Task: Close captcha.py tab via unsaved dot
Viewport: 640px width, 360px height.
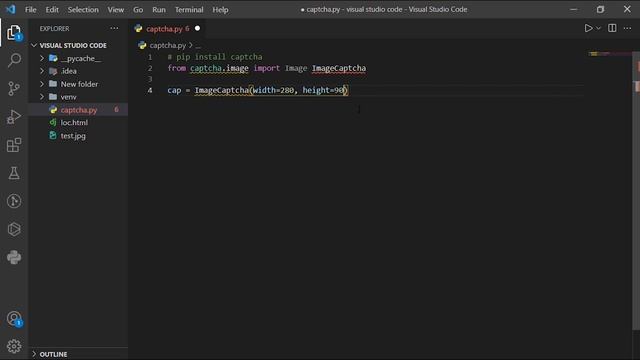Action: (x=198, y=28)
